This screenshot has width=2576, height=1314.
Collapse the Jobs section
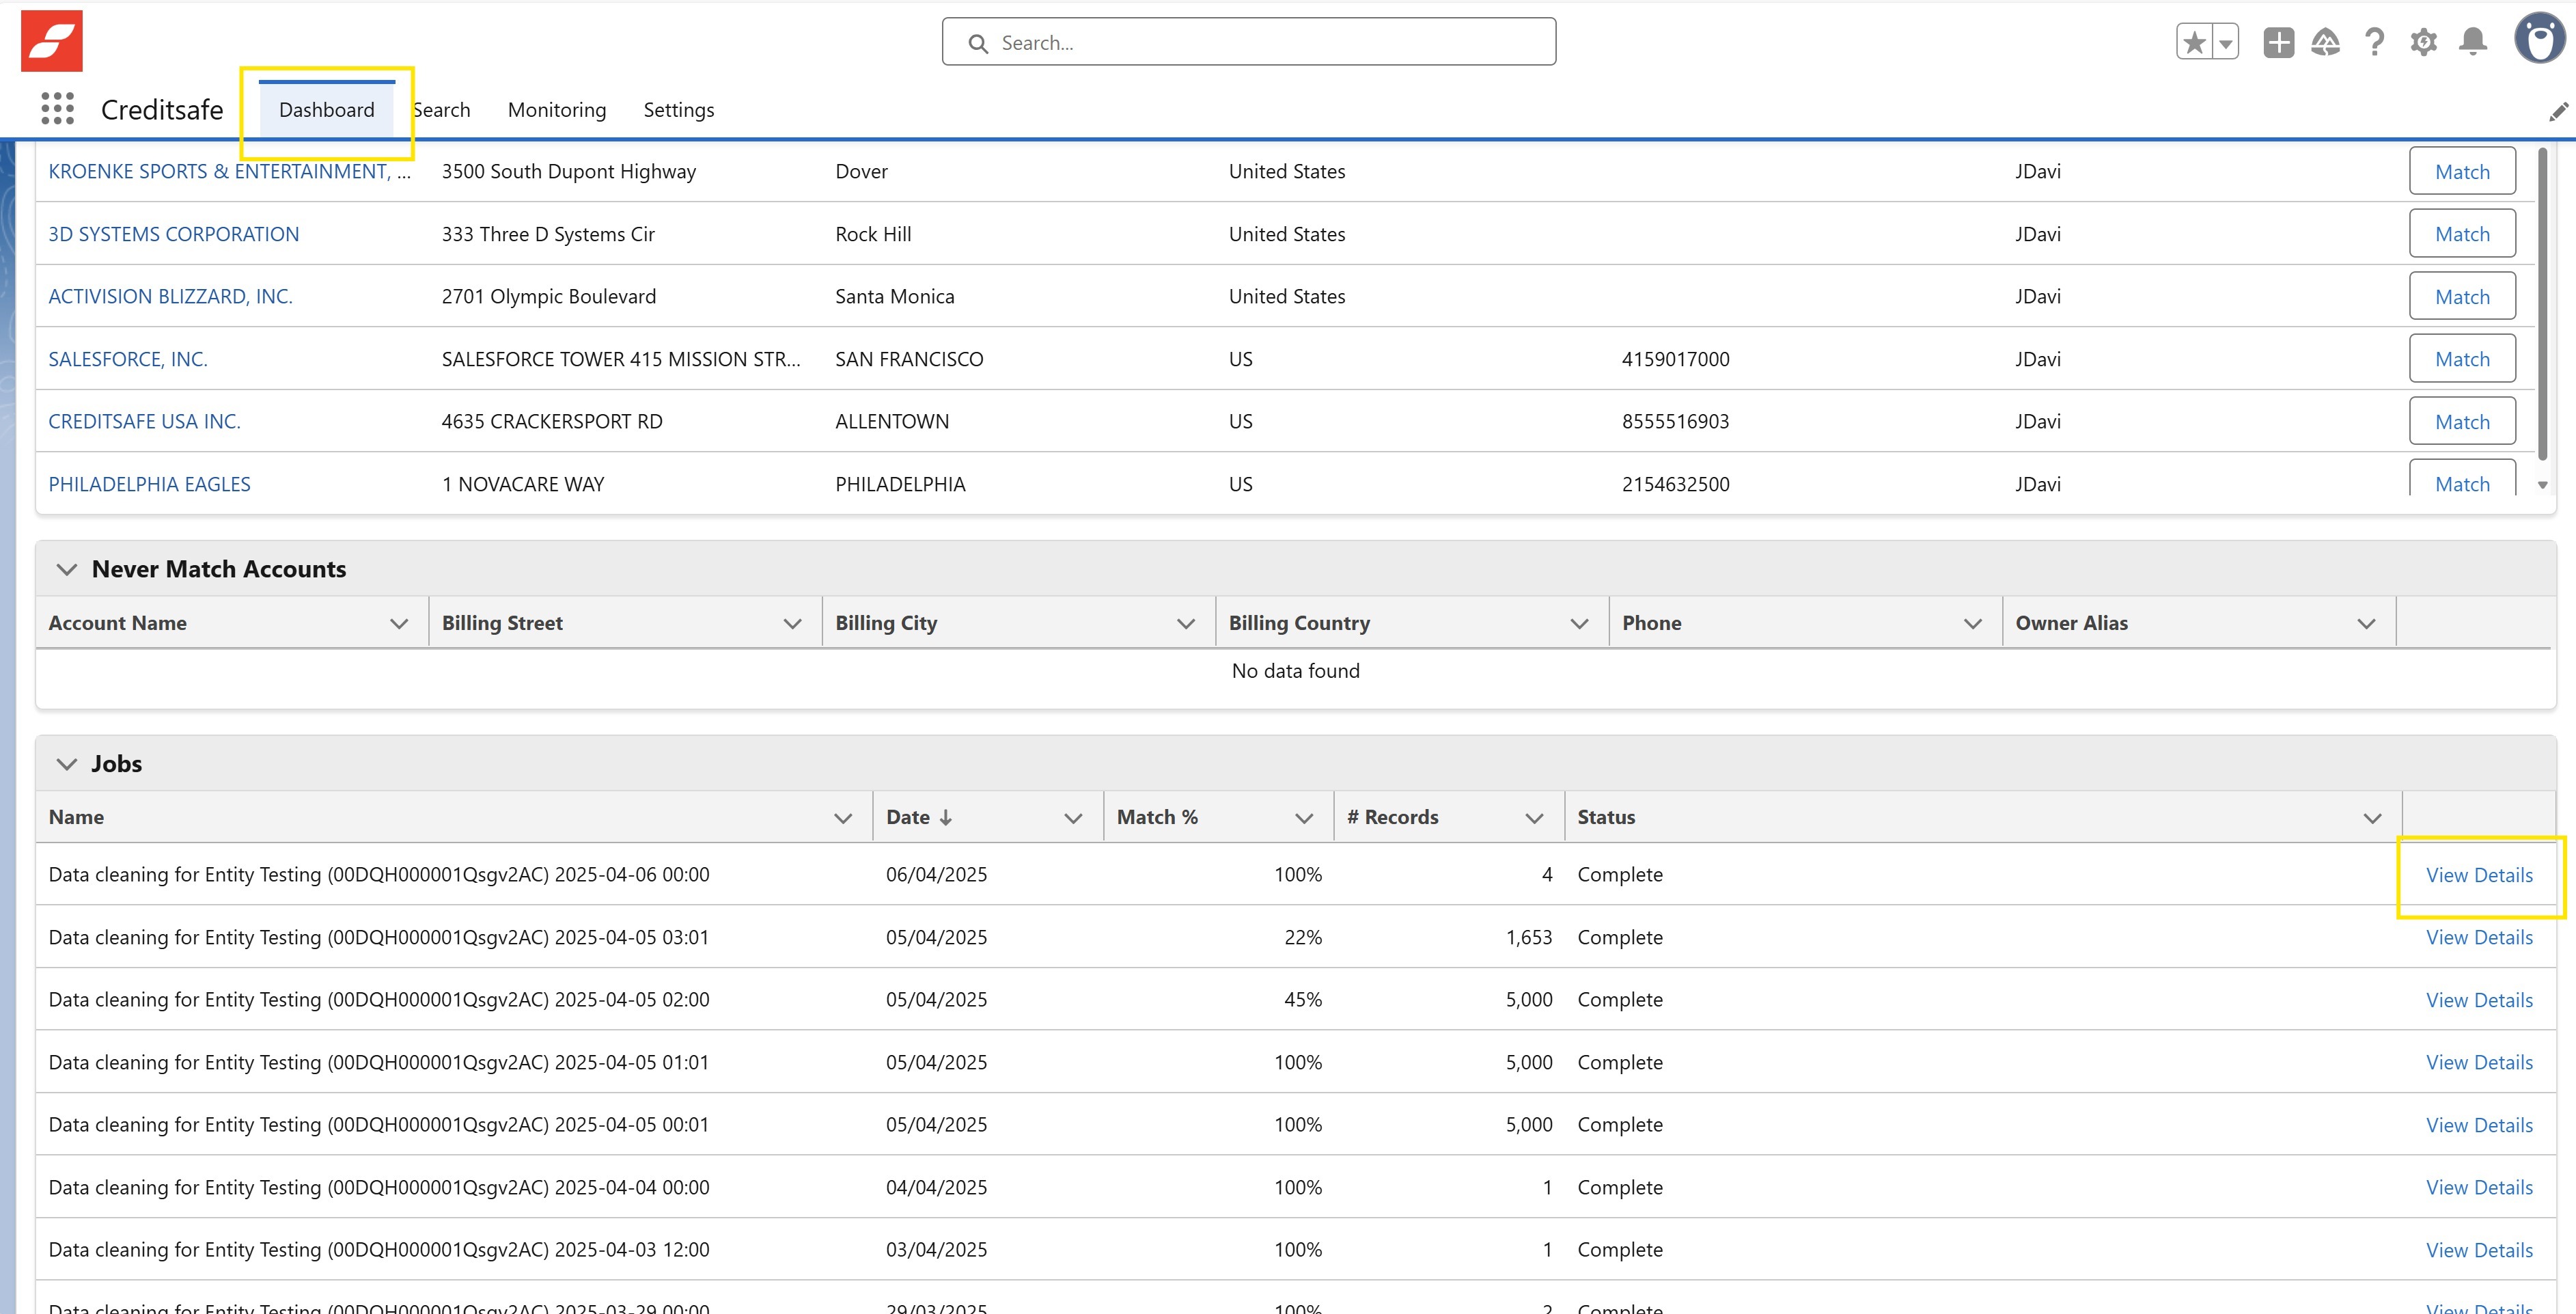[x=67, y=764]
